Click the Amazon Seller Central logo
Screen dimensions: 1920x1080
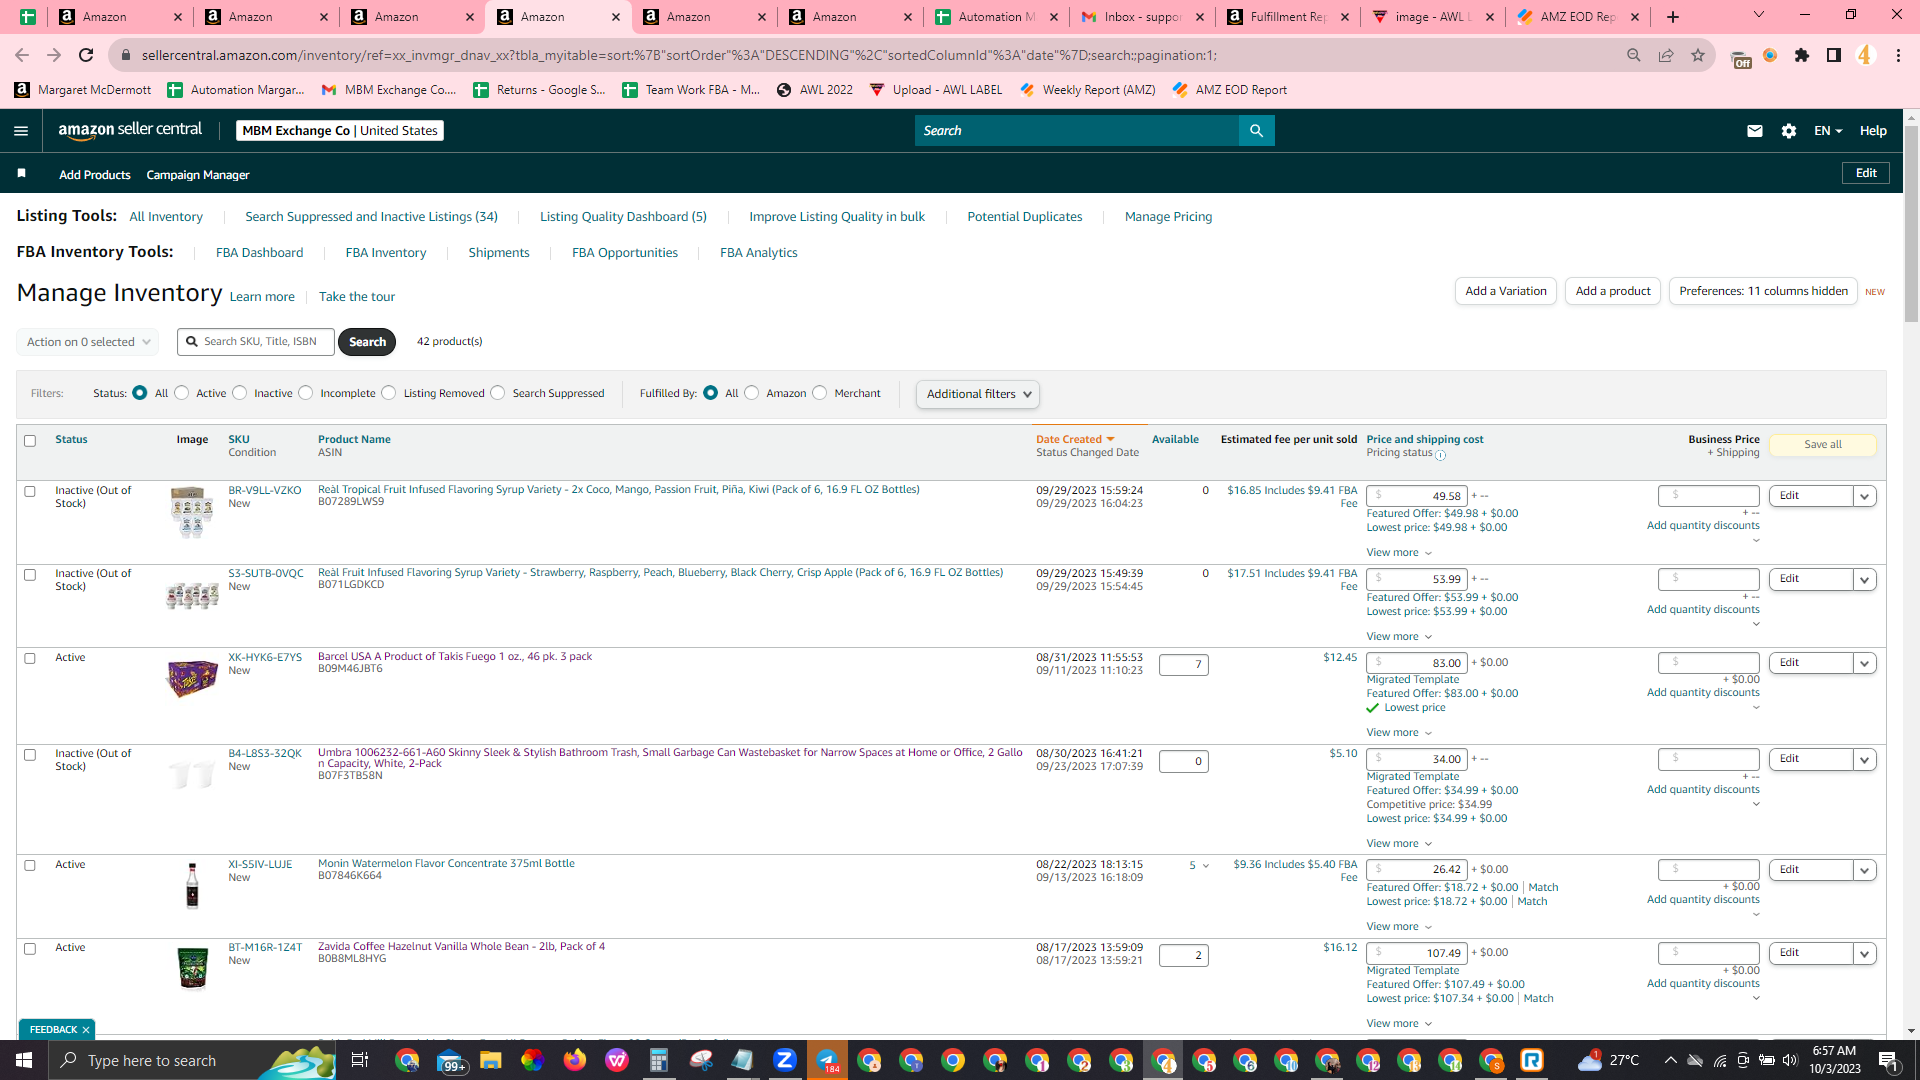[130, 130]
